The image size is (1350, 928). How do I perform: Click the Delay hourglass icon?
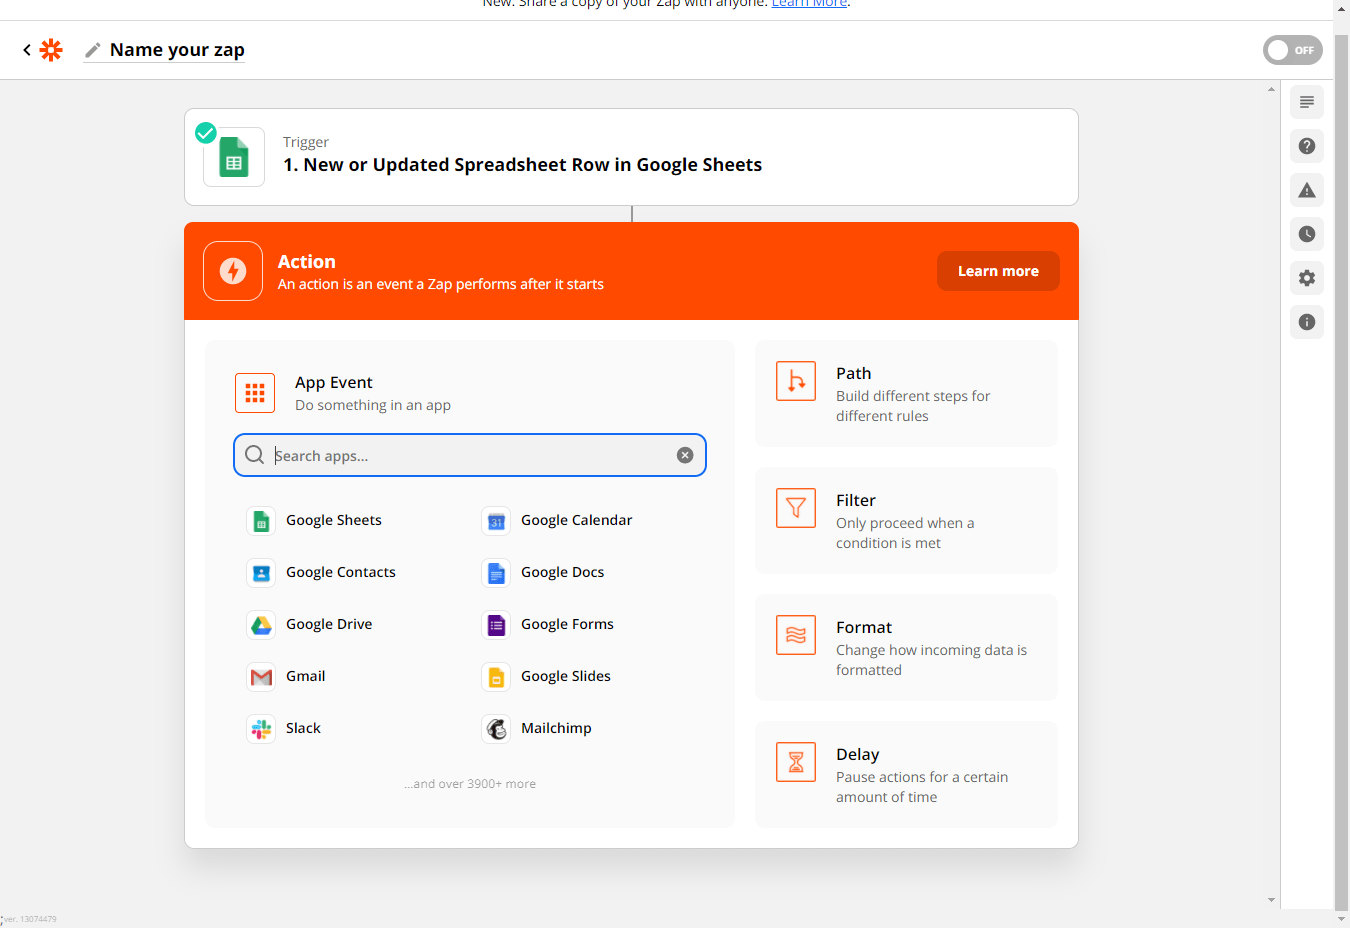pyautogui.click(x=796, y=762)
